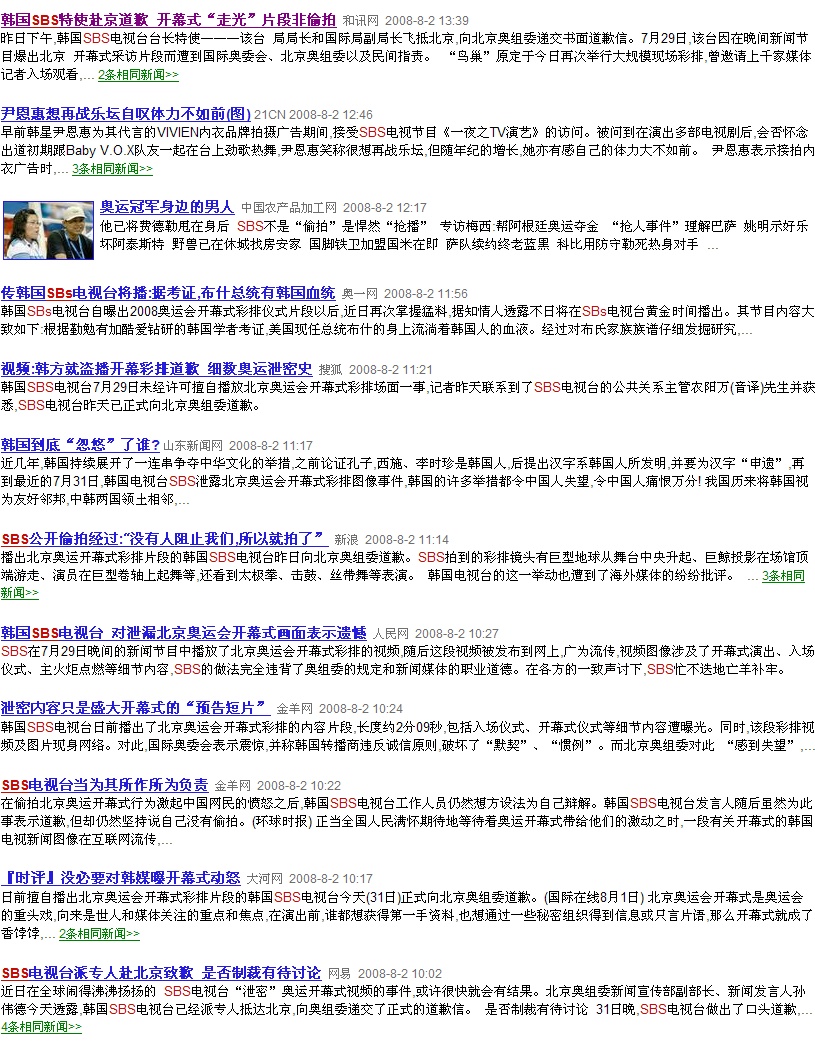
Task: Click snippet starting "早前韩星尹恩惠为其代言的VIVIEN"
Action: [x=407, y=151]
